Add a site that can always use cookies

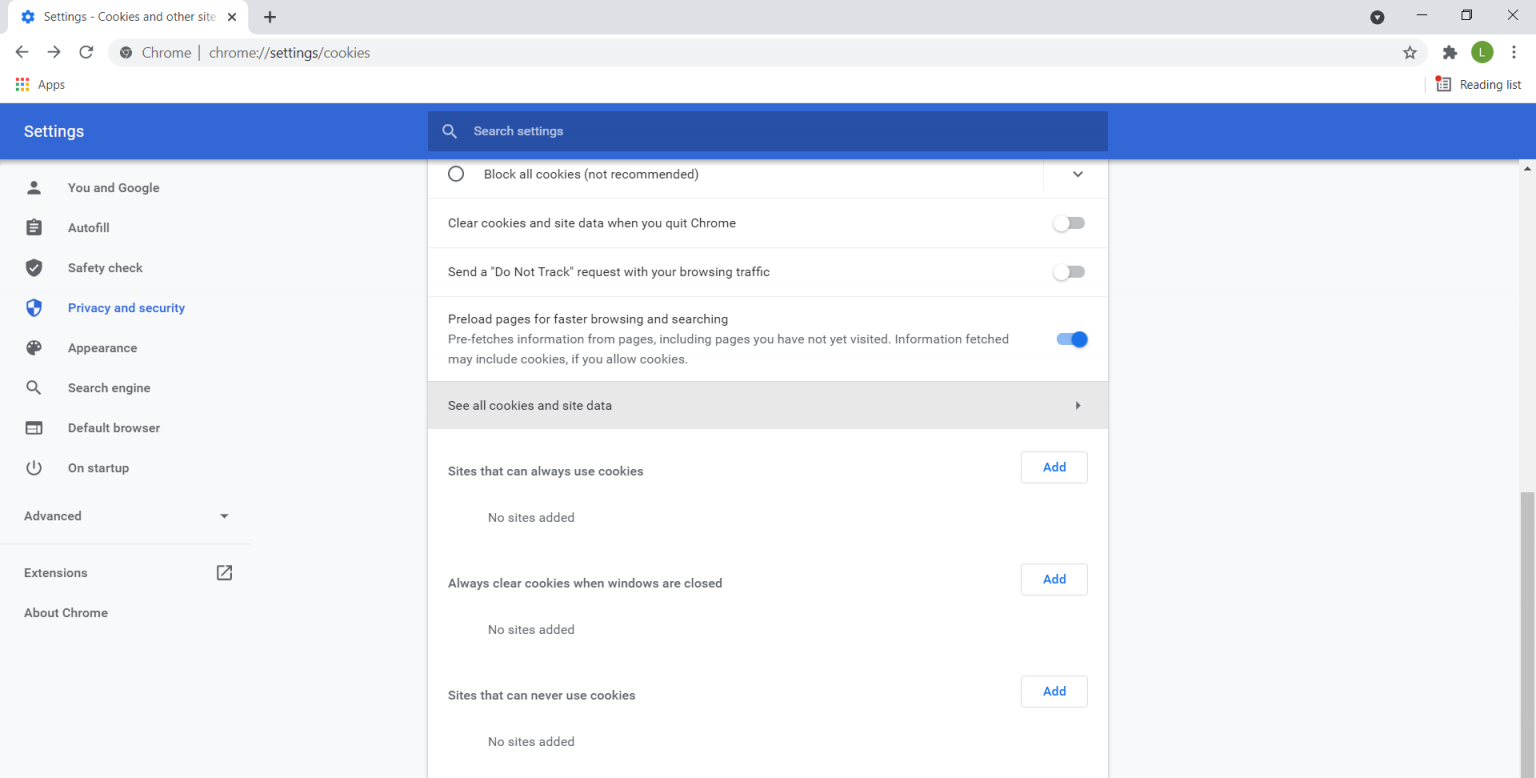click(1053, 467)
